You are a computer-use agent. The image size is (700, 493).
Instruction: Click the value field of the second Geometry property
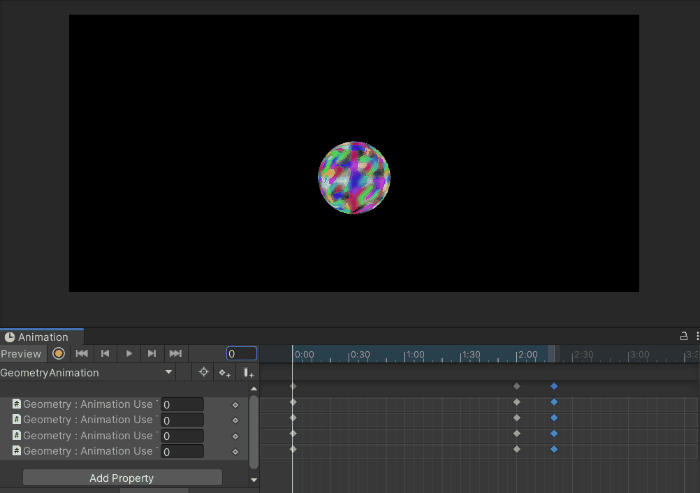182,420
